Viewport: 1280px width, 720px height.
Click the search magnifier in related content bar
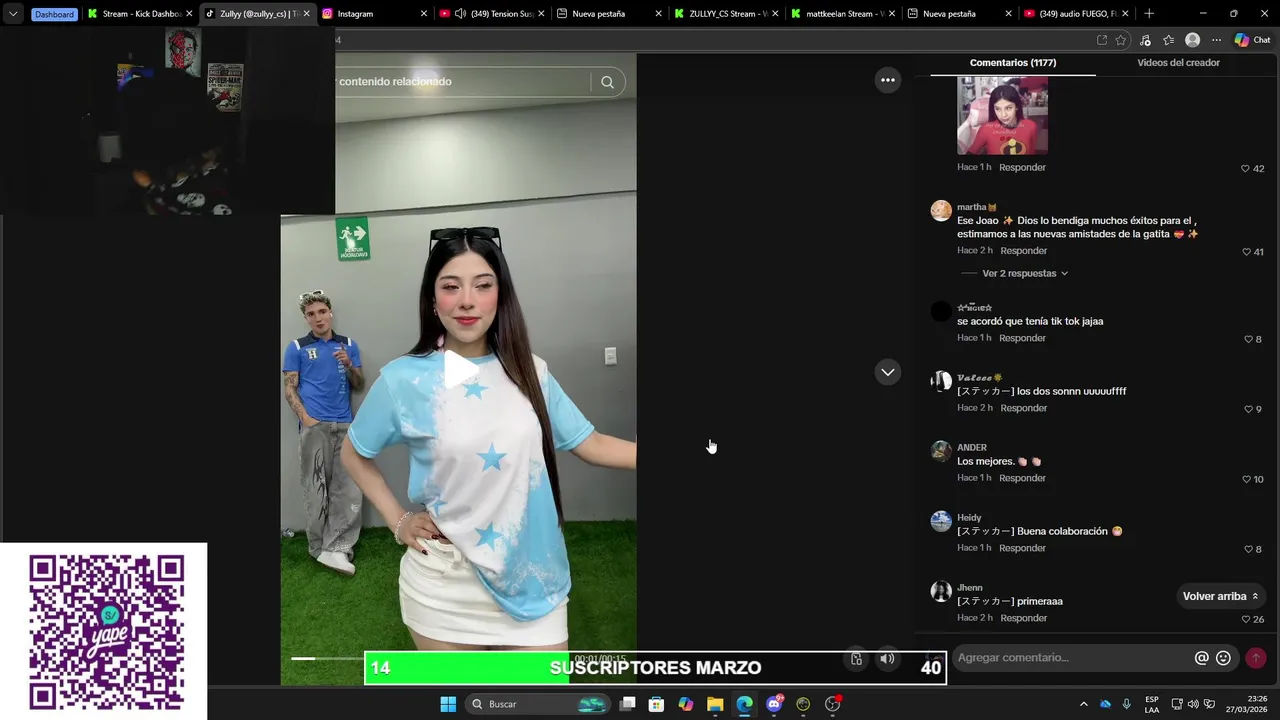[x=607, y=82]
